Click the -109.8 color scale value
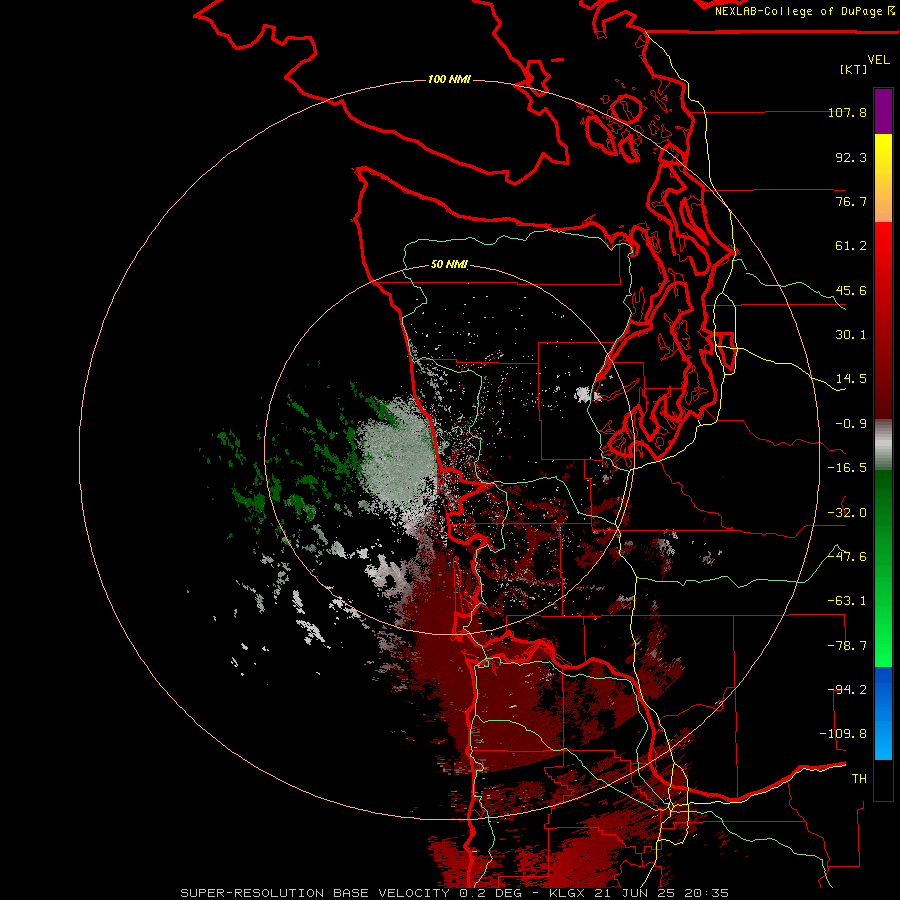Image resolution: width=900 pixels, height=900 pixels. (843, 734)
